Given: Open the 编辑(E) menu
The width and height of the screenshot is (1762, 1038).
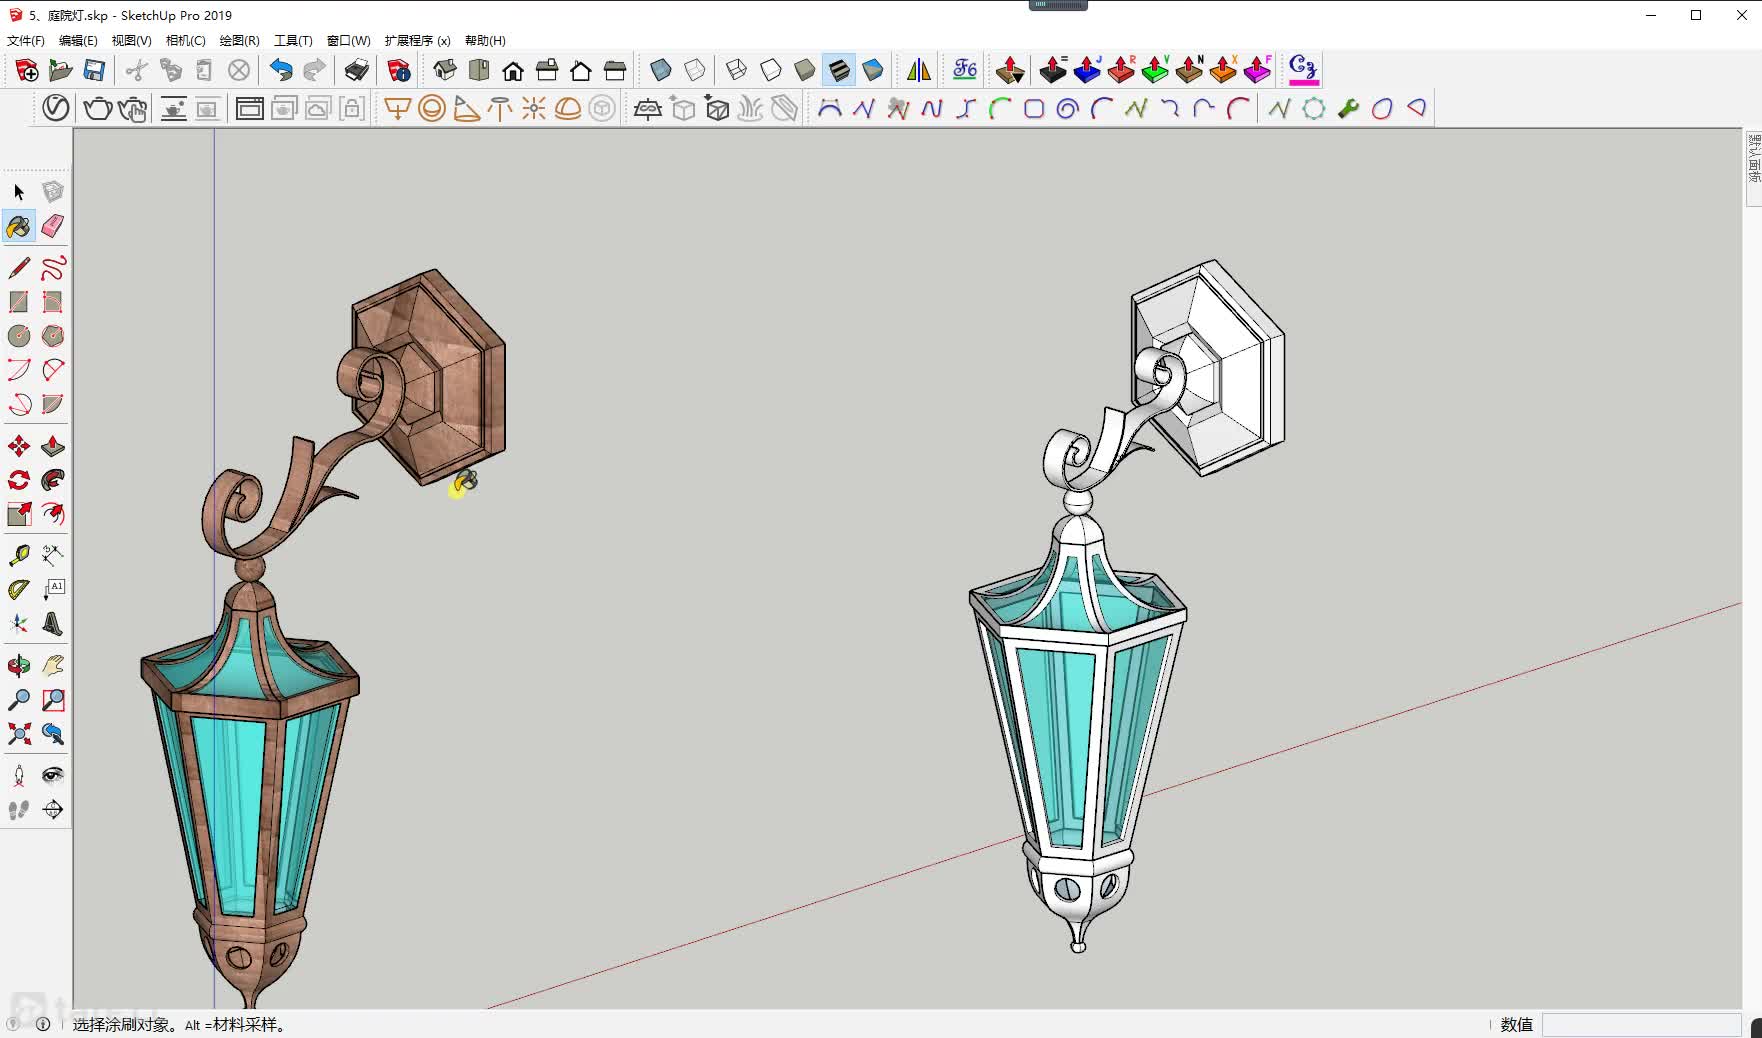Looking at the screenshot, I should tap(78, 41).
